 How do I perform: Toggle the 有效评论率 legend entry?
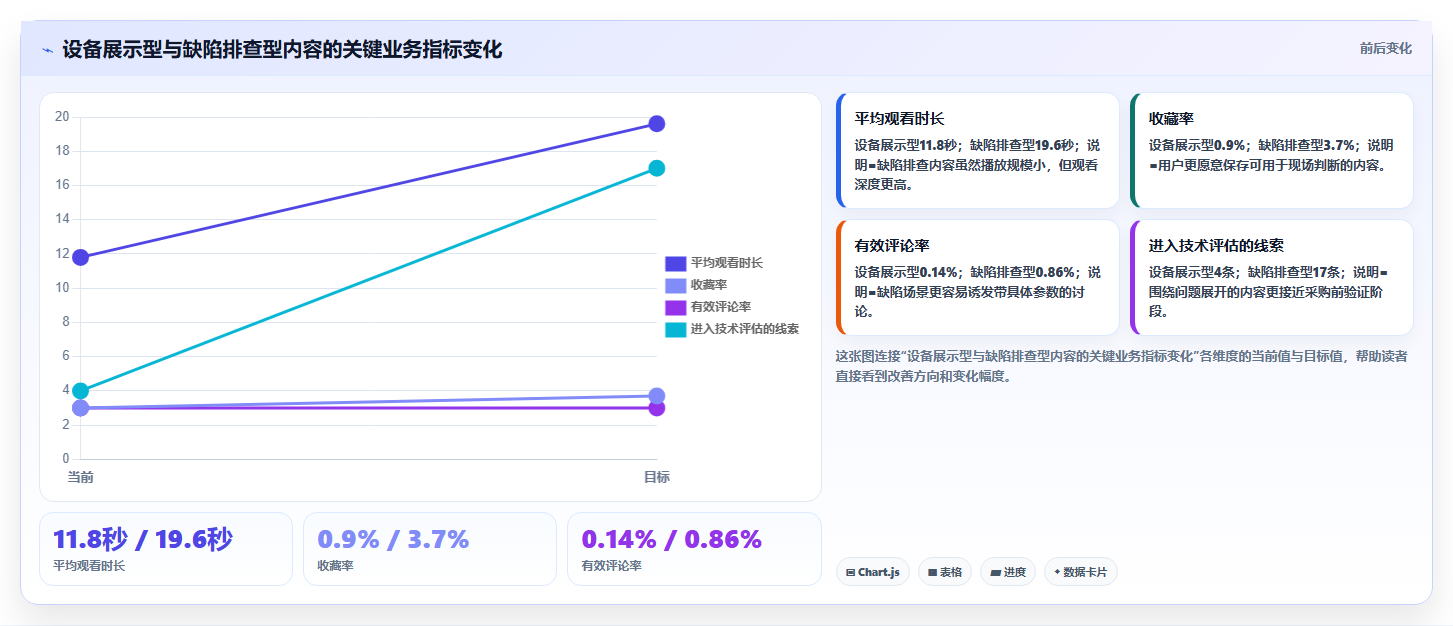(x=708, y=307)
